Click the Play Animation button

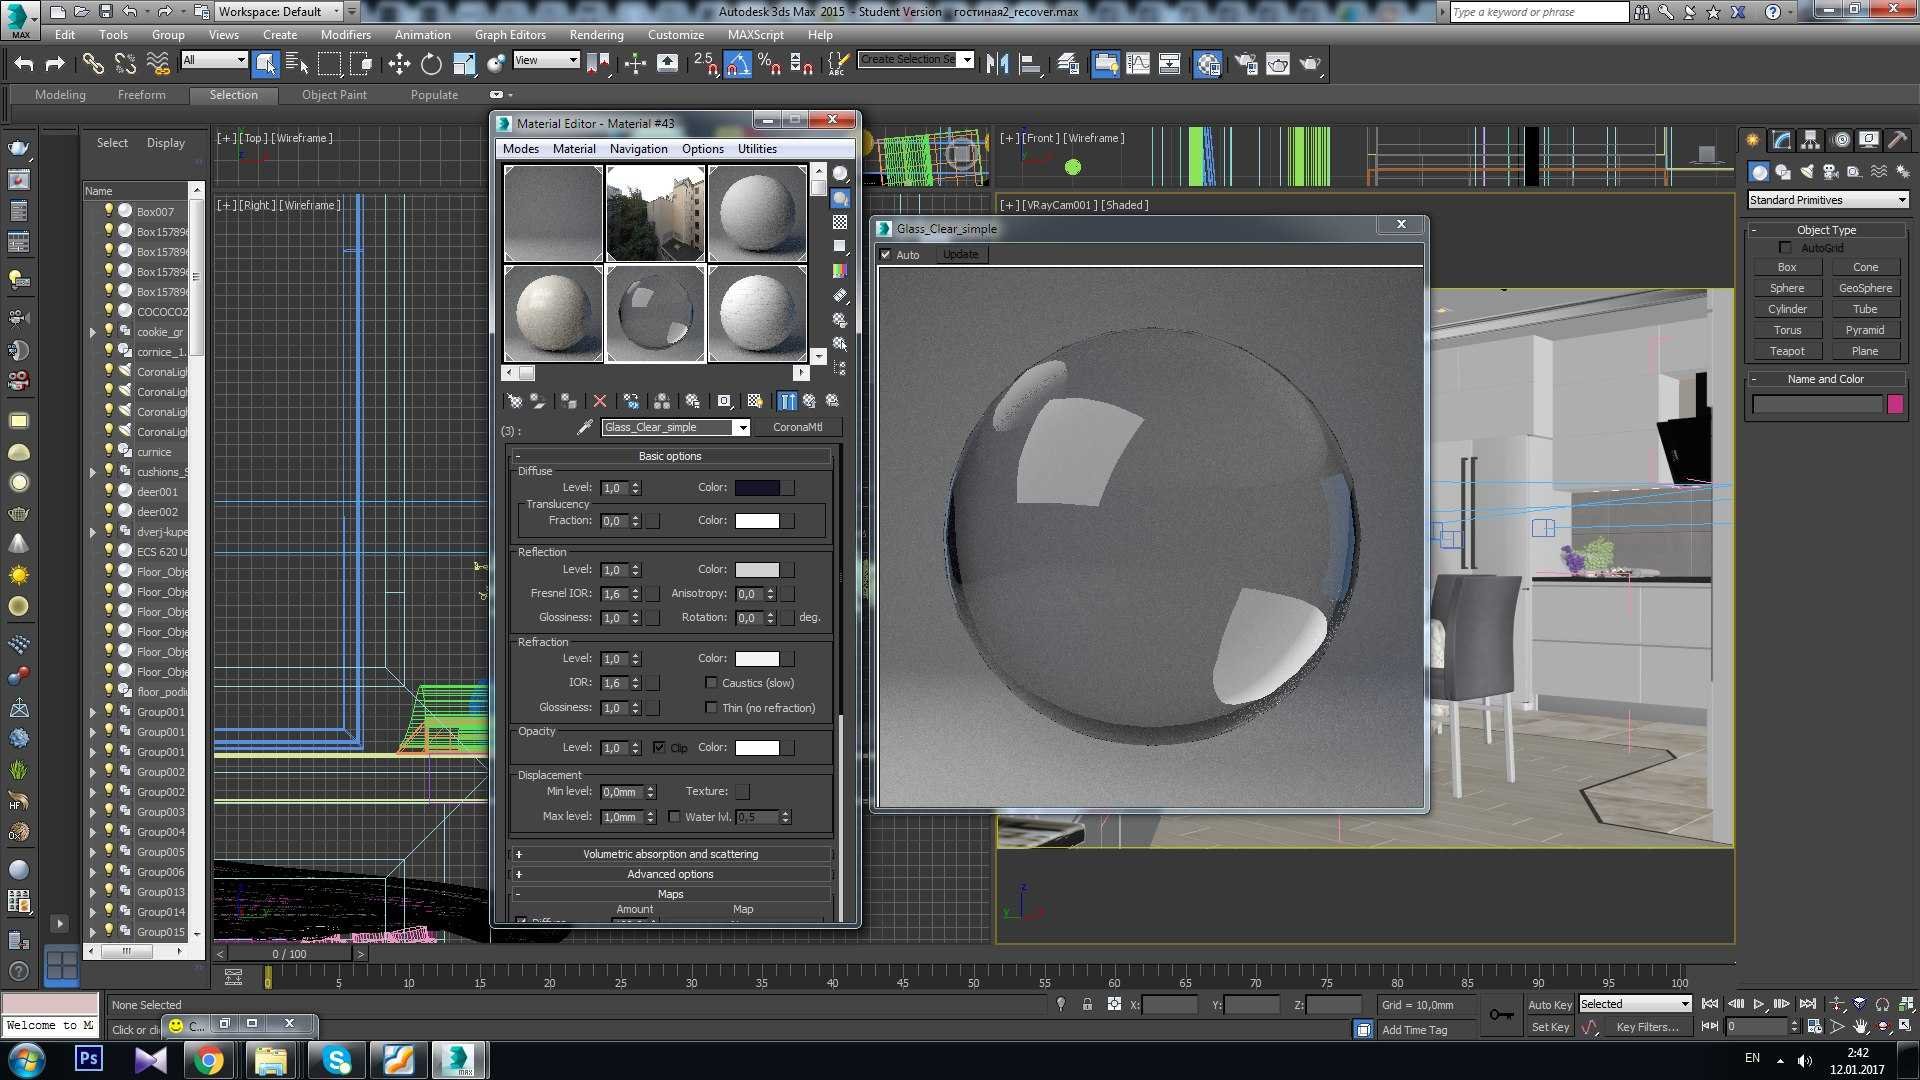pyautogui.click(x=1759, y=1004)
